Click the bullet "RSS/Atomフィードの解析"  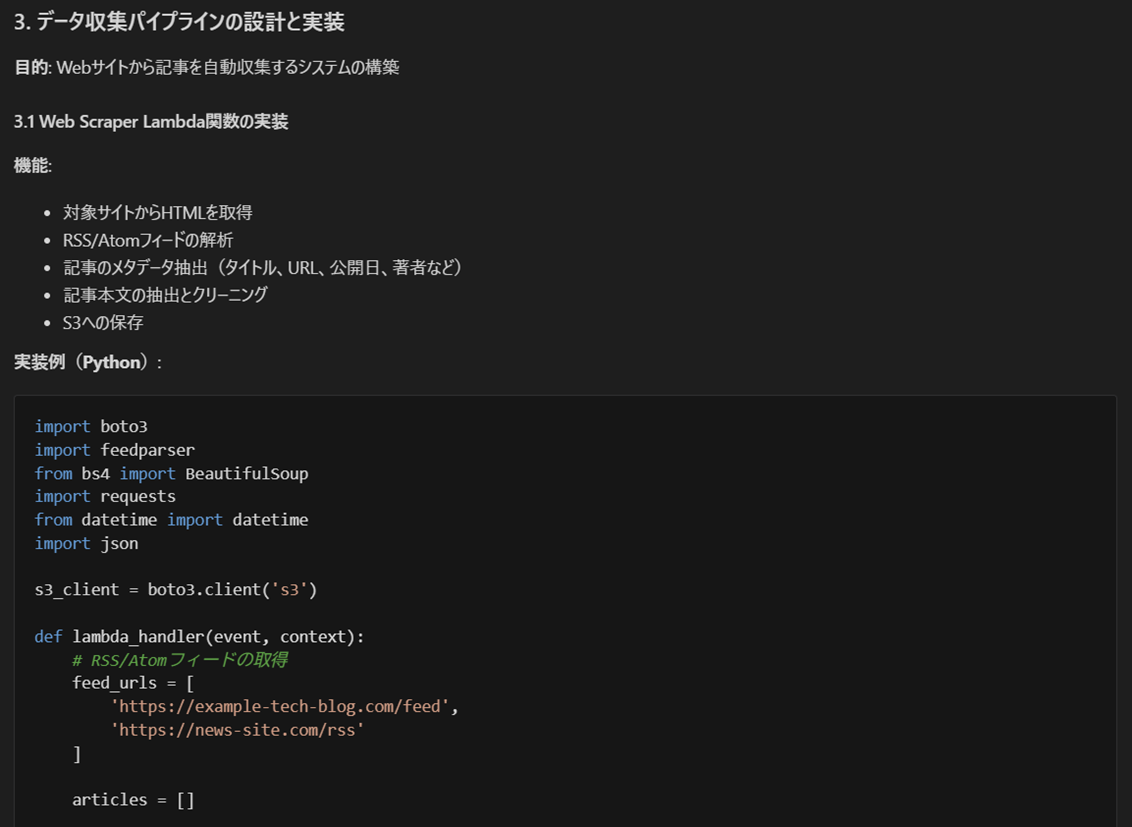click(x=147, y=240)
